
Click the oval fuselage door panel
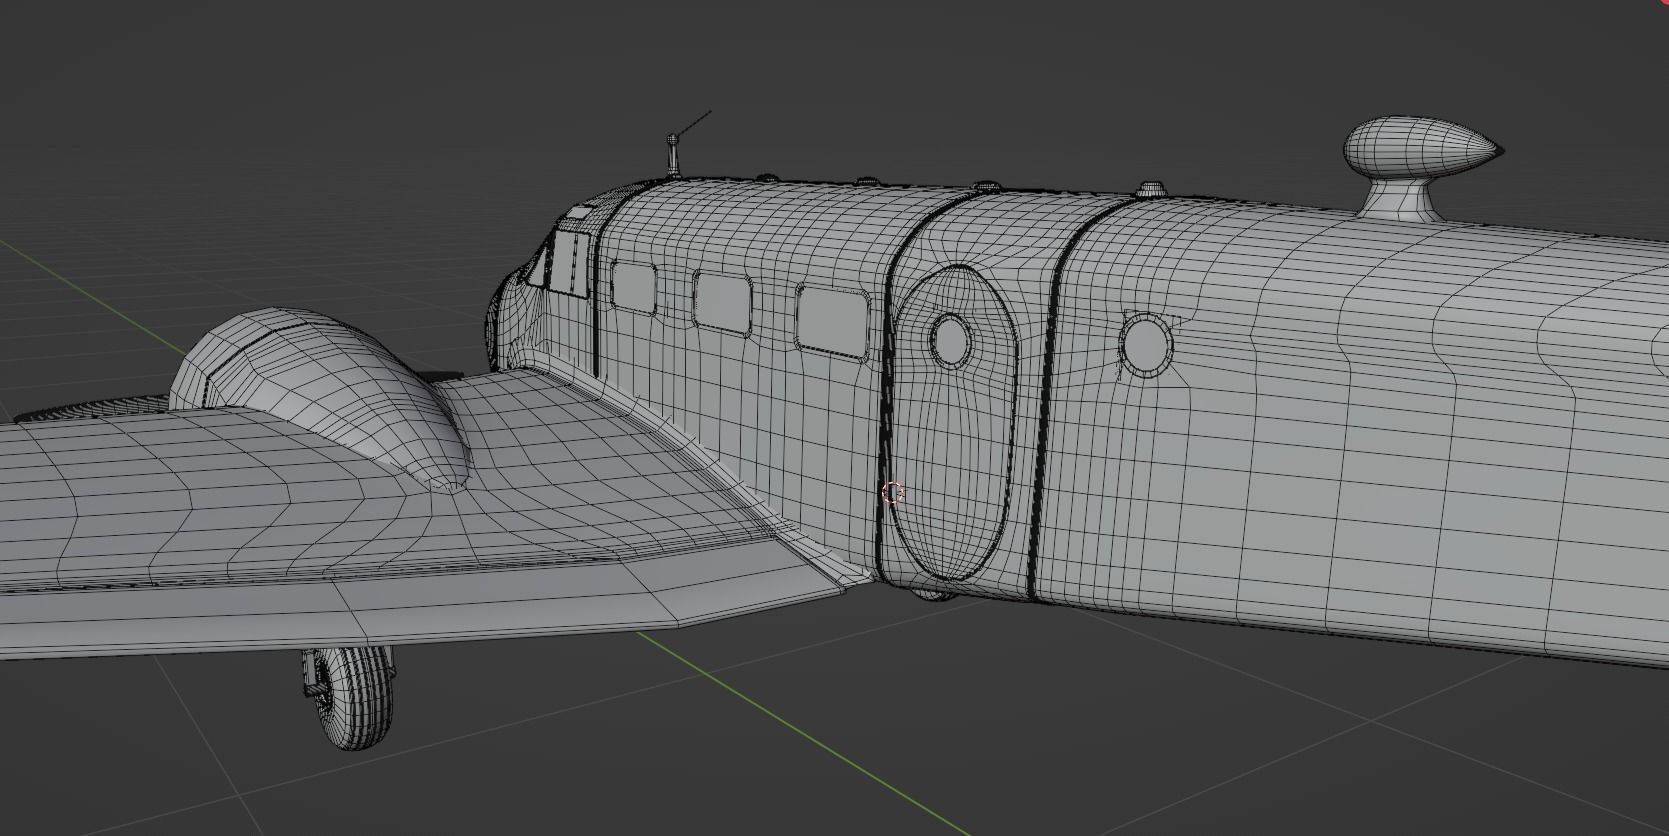pos(954,425)
